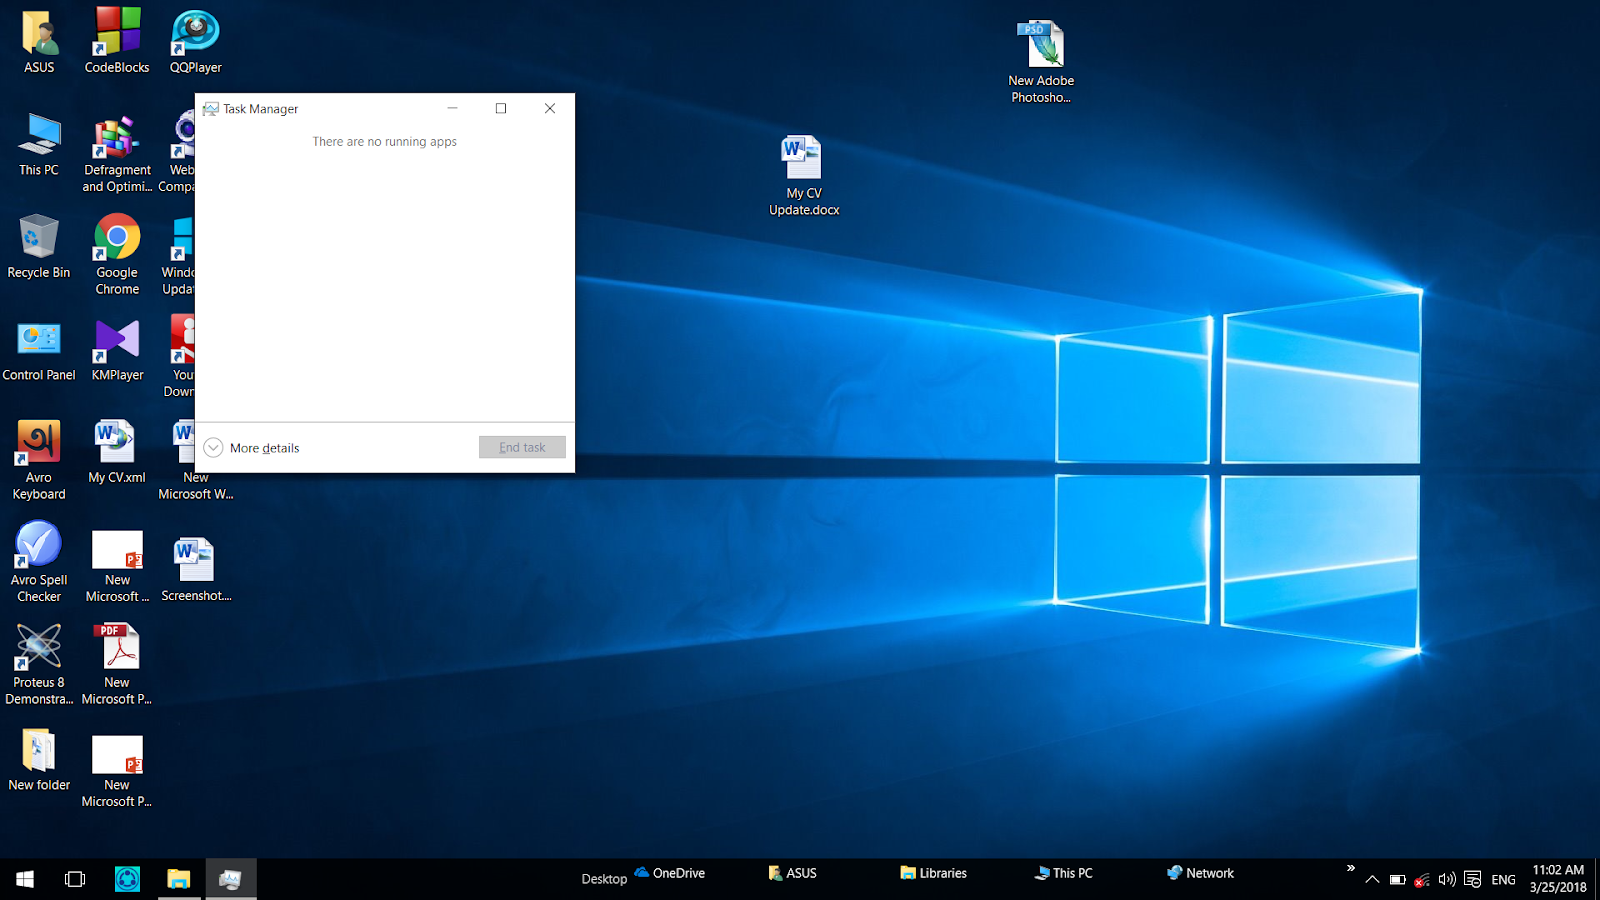Open SHAREit from the taskbar
Screen dimensions: 1600x900
(x=127, y=879)
